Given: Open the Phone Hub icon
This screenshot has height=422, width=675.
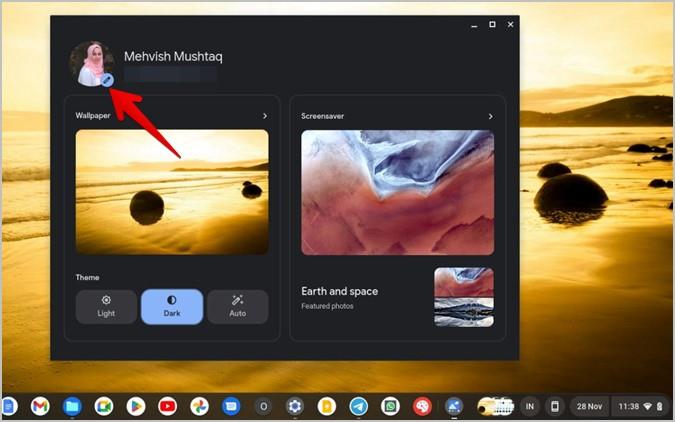Looking at the screenshot, I should 555,406.
